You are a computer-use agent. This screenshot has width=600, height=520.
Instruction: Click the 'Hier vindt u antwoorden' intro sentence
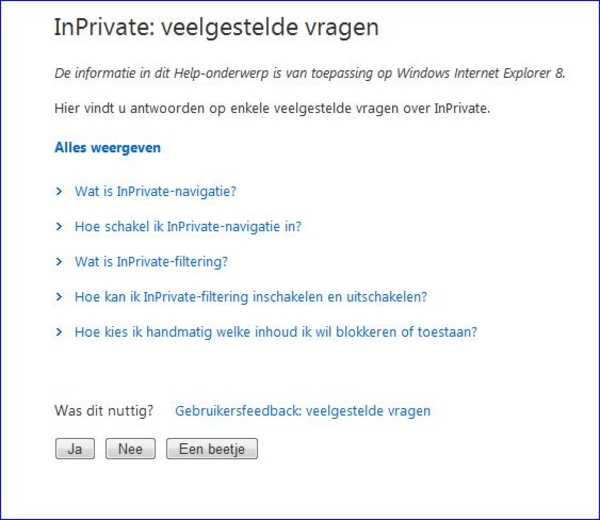pyautogui.click(x=272, y=108)
